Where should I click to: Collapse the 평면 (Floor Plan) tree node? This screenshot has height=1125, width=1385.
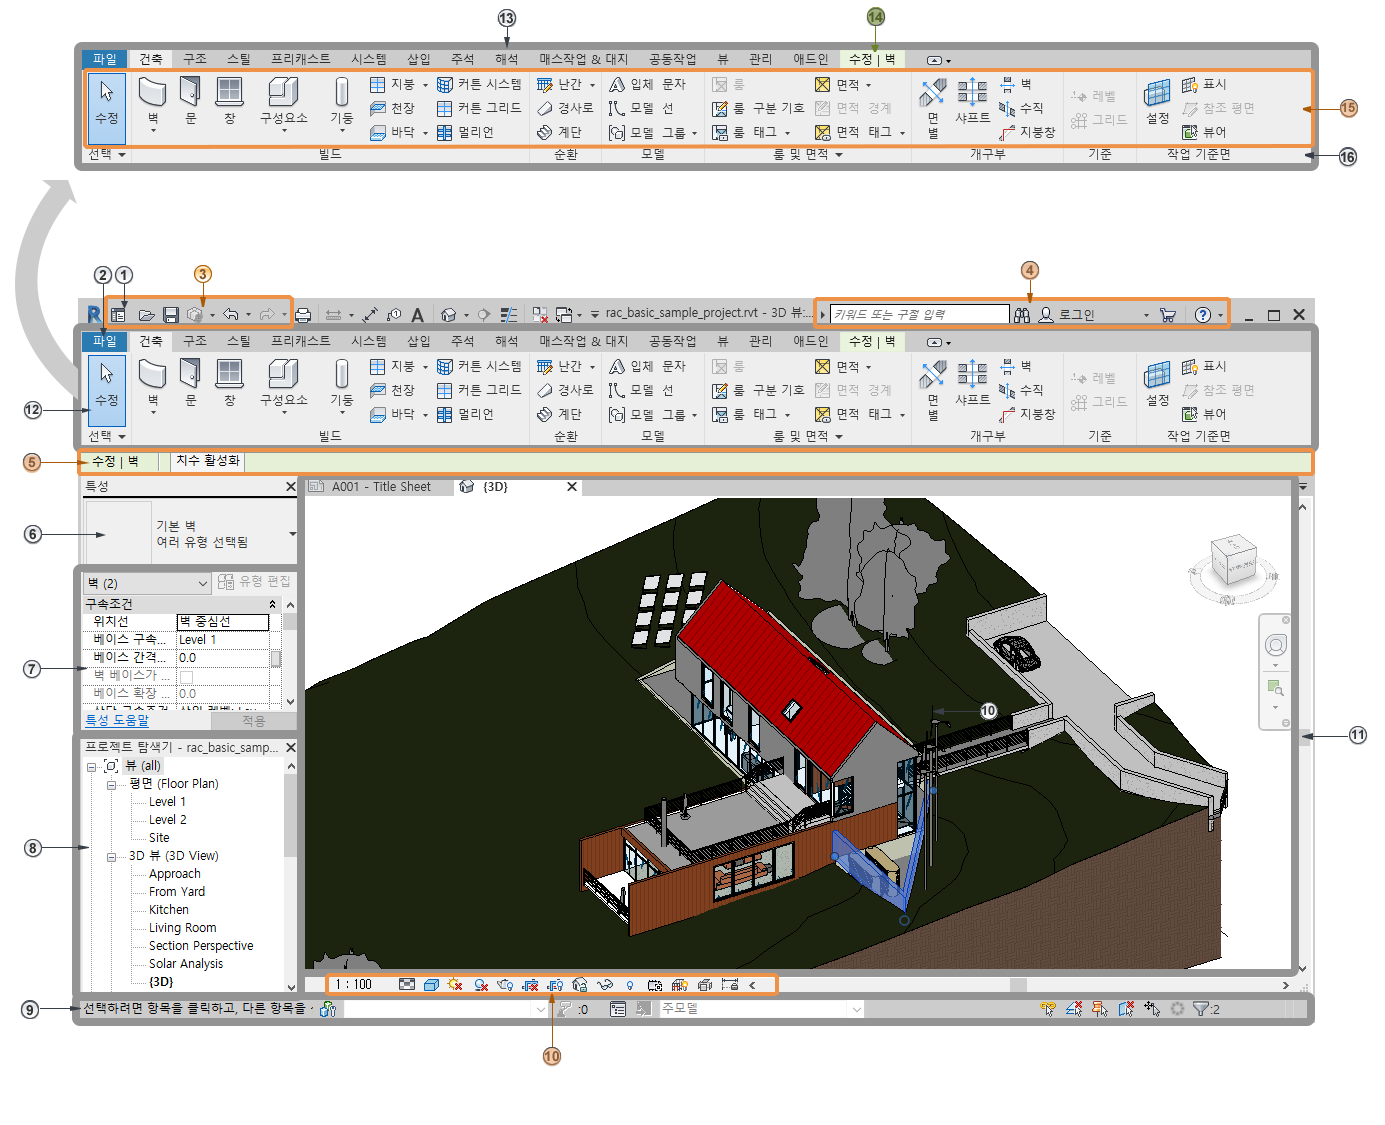click(x=111, y=785)
